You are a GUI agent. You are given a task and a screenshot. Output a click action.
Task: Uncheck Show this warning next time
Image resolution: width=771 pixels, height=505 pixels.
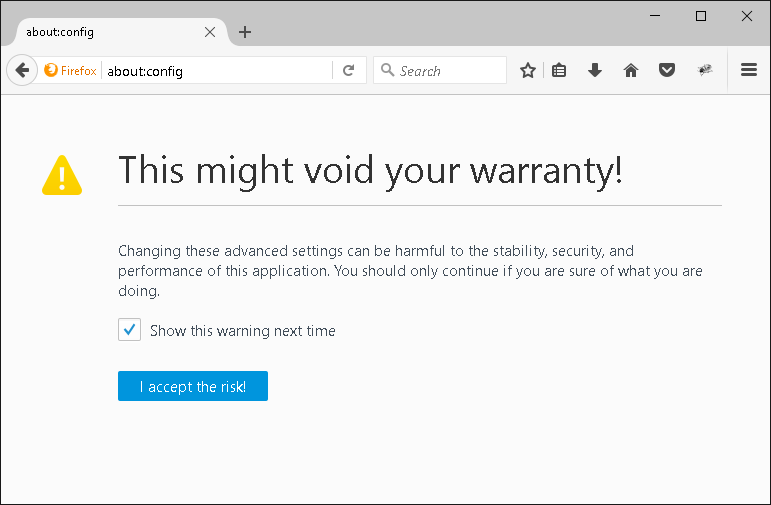(x=129, y=329)
